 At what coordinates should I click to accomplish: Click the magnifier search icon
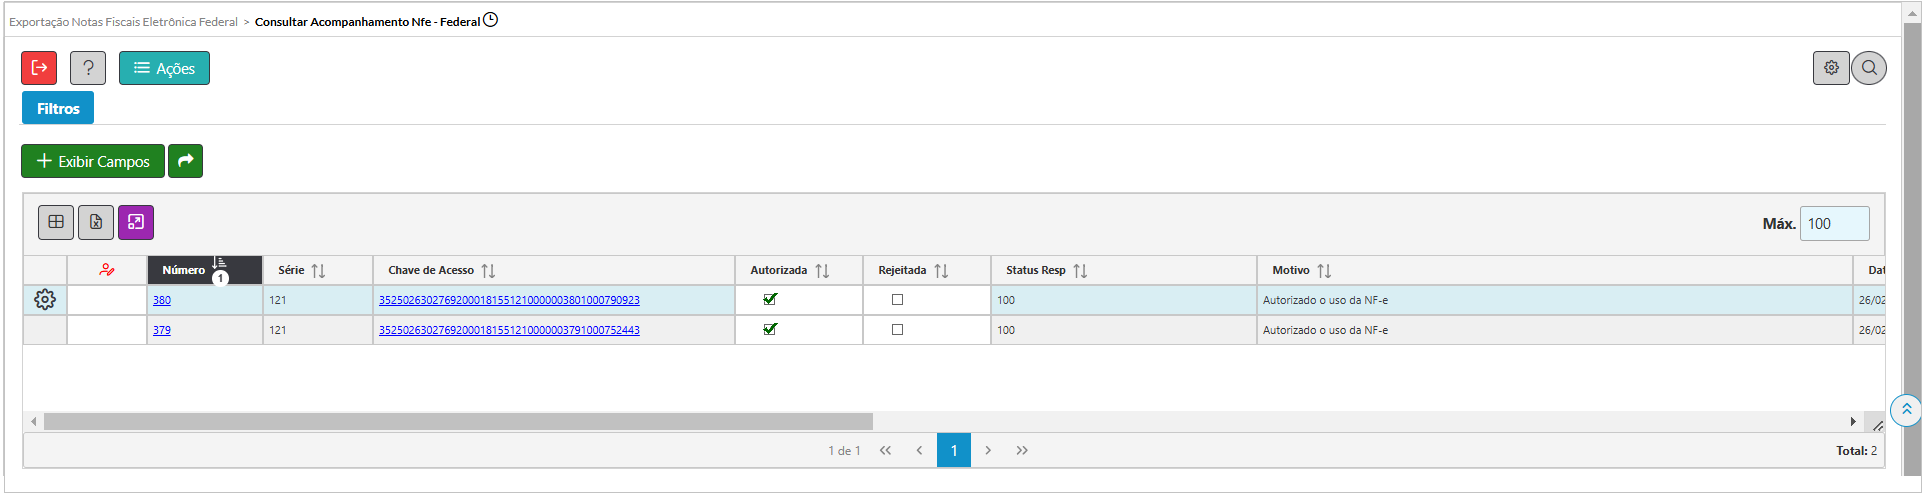1869,68
